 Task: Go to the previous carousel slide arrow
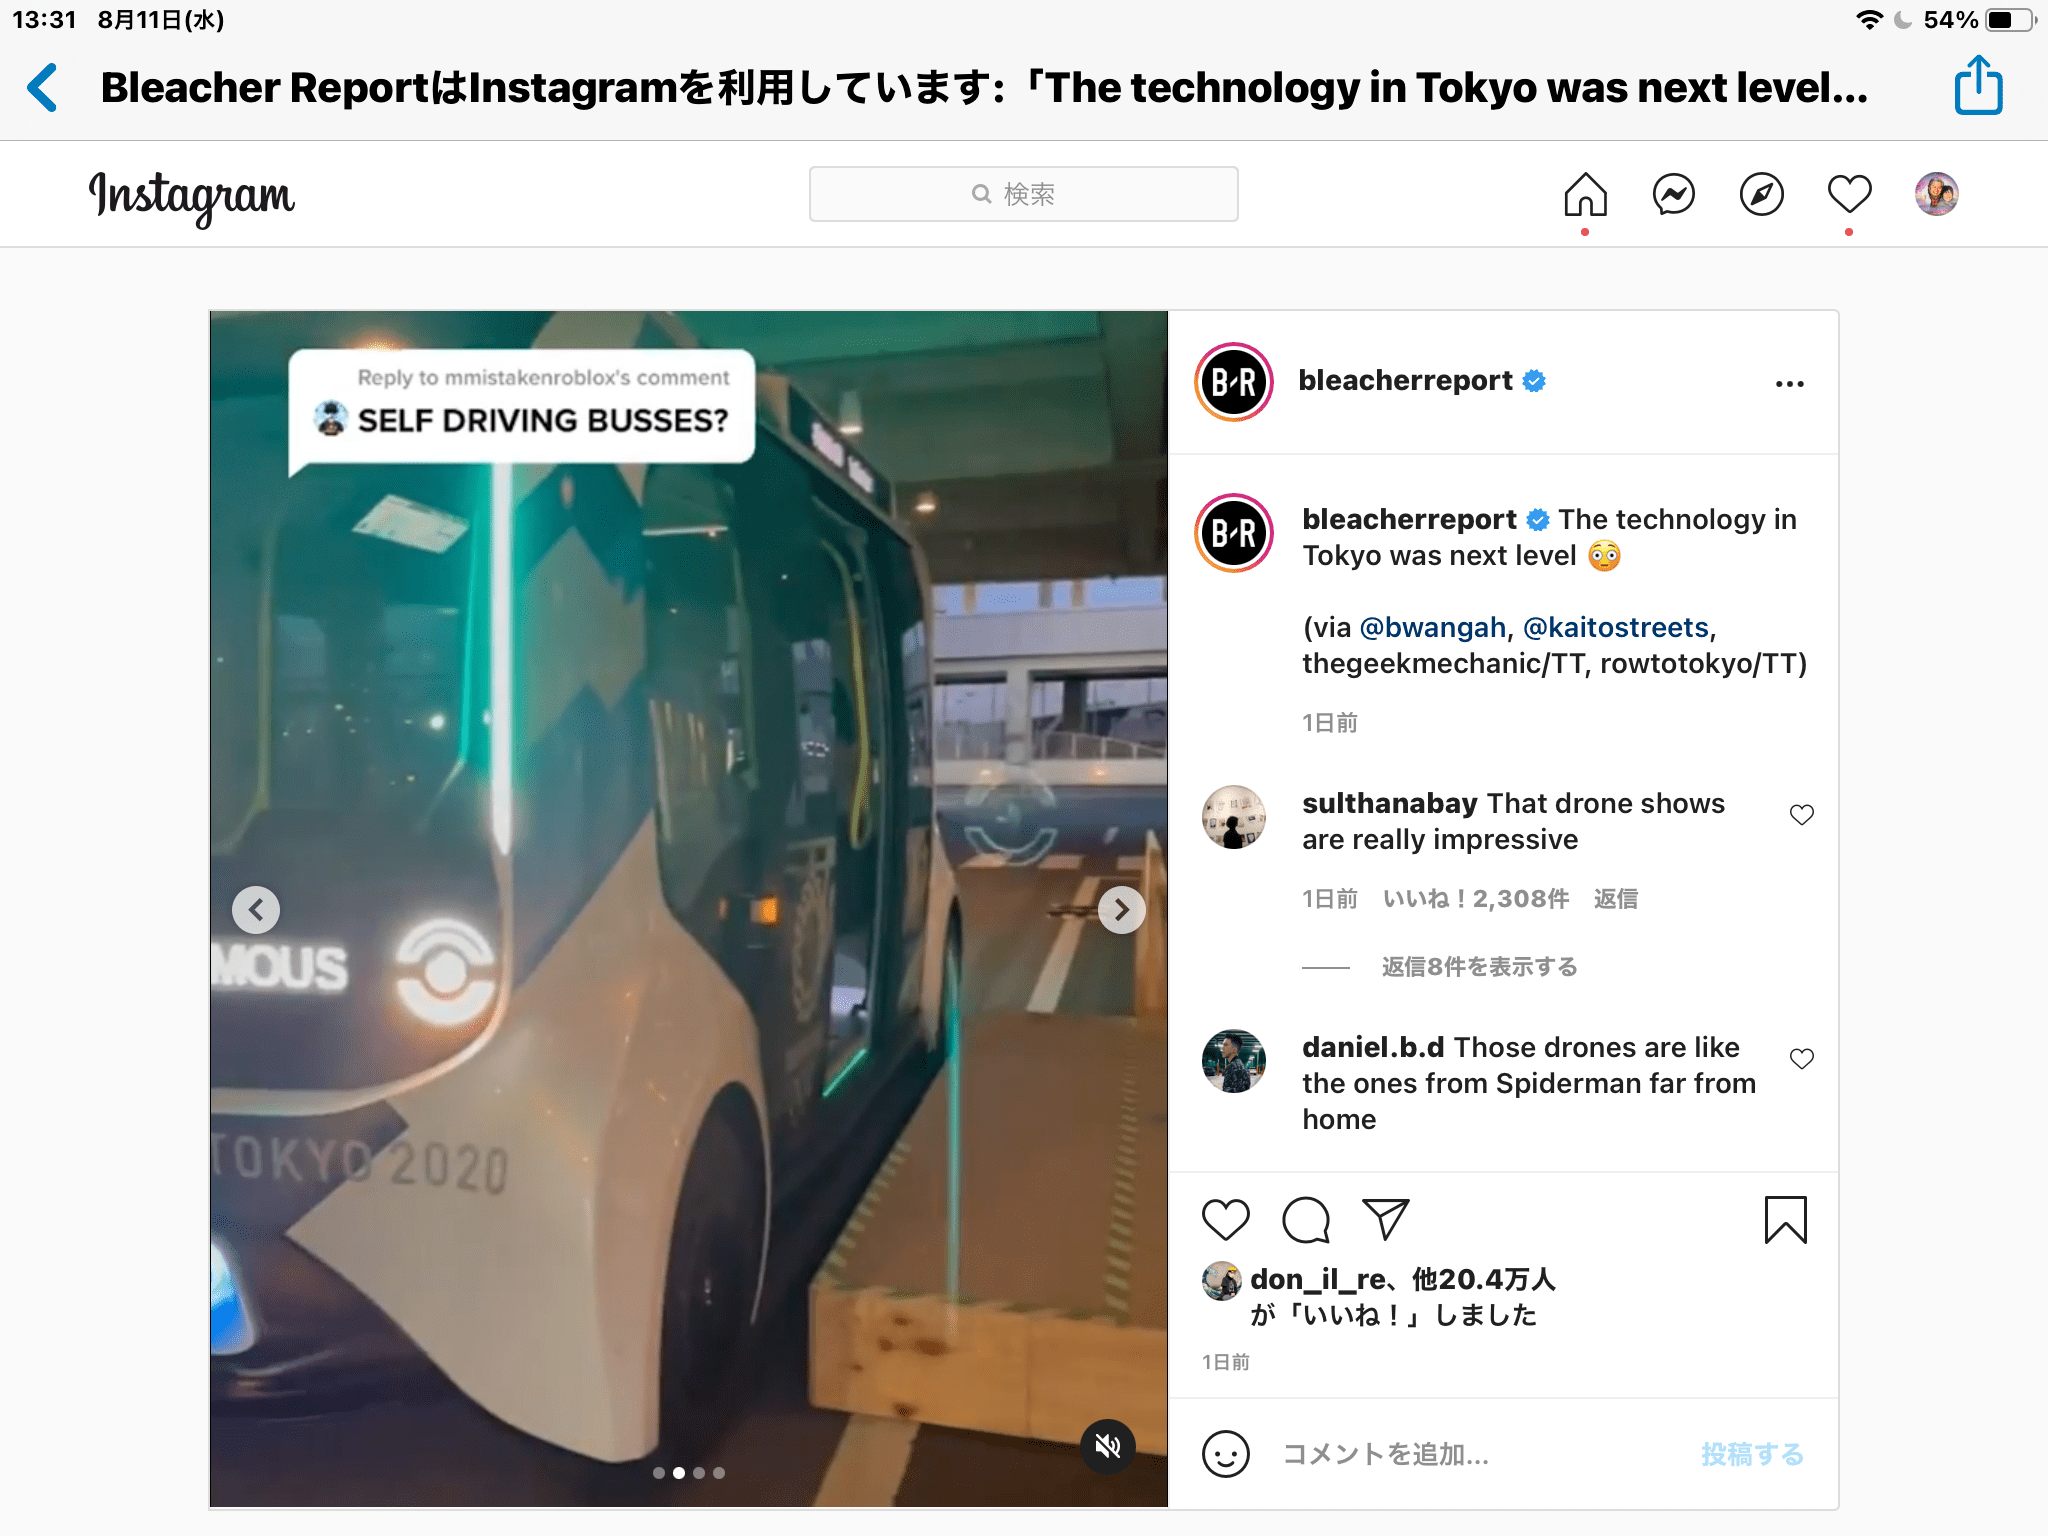(256, 910)
